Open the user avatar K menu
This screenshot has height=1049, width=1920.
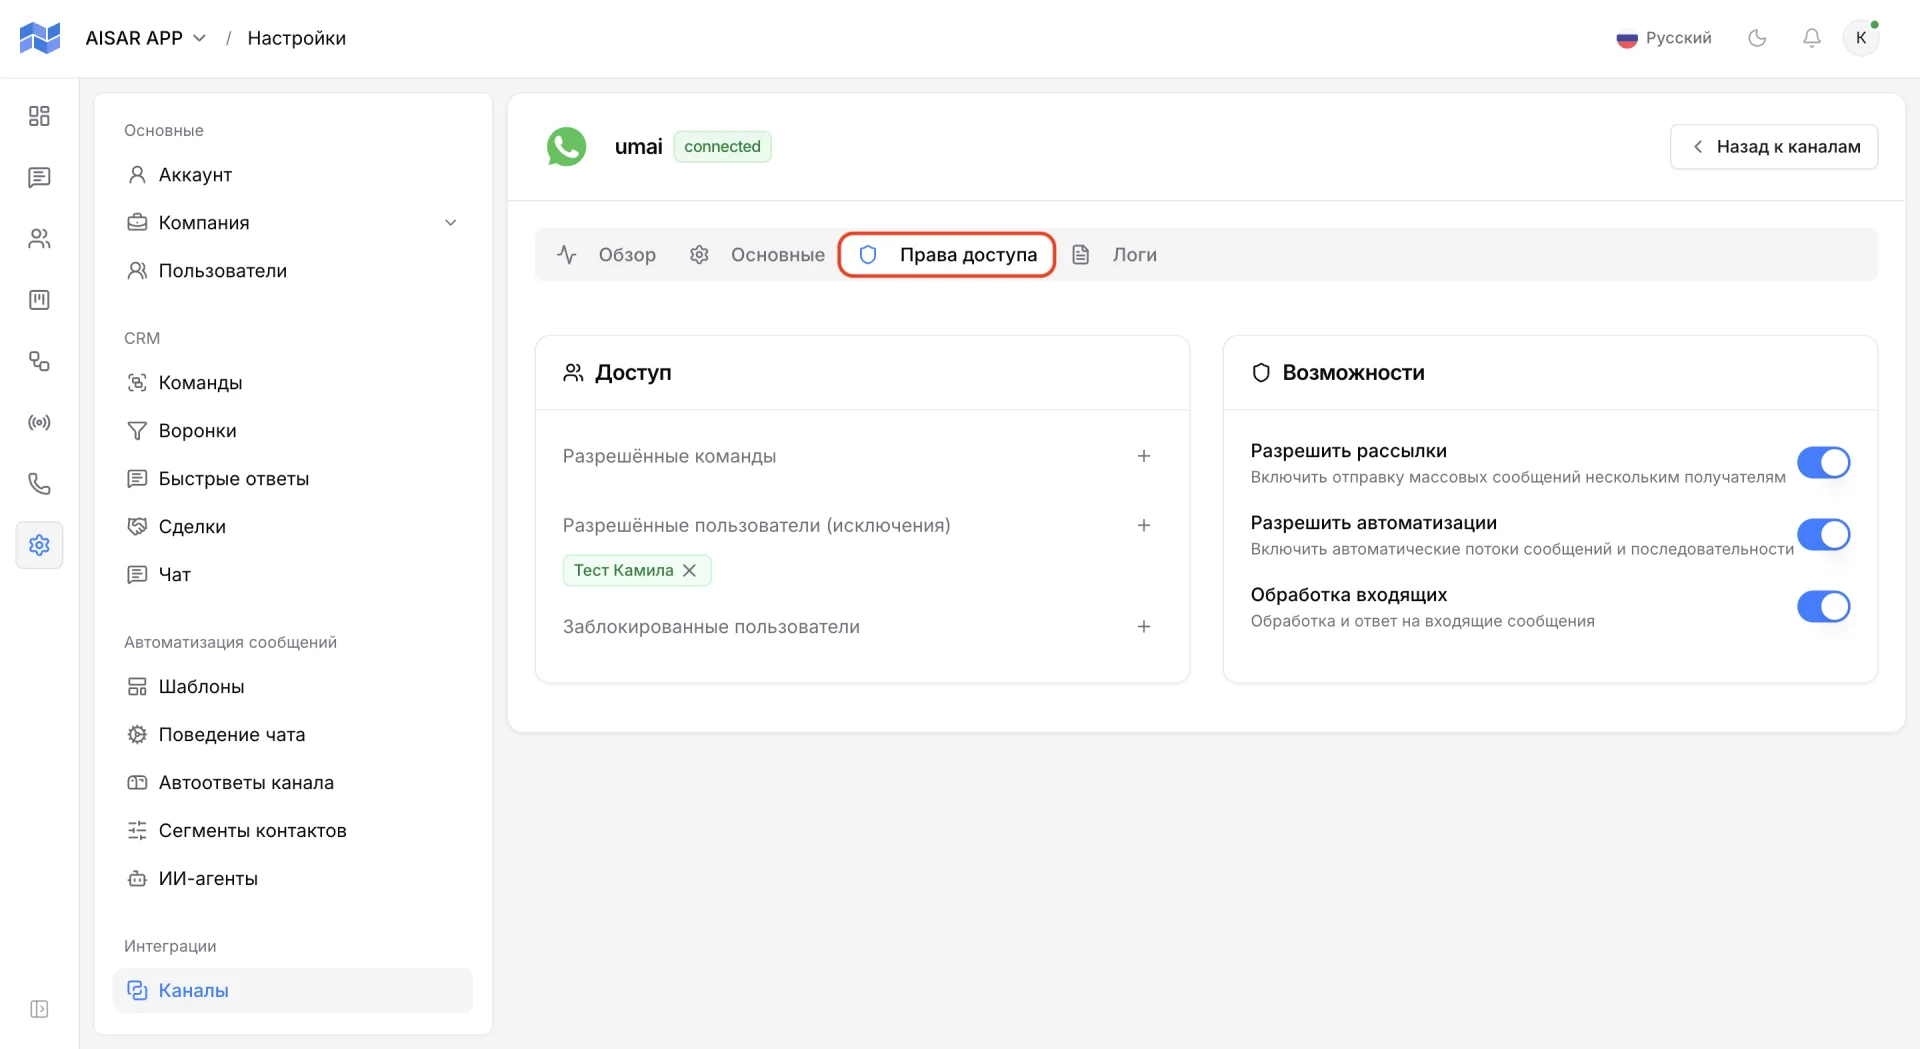pyautogui.click(x=1861, y=38)
